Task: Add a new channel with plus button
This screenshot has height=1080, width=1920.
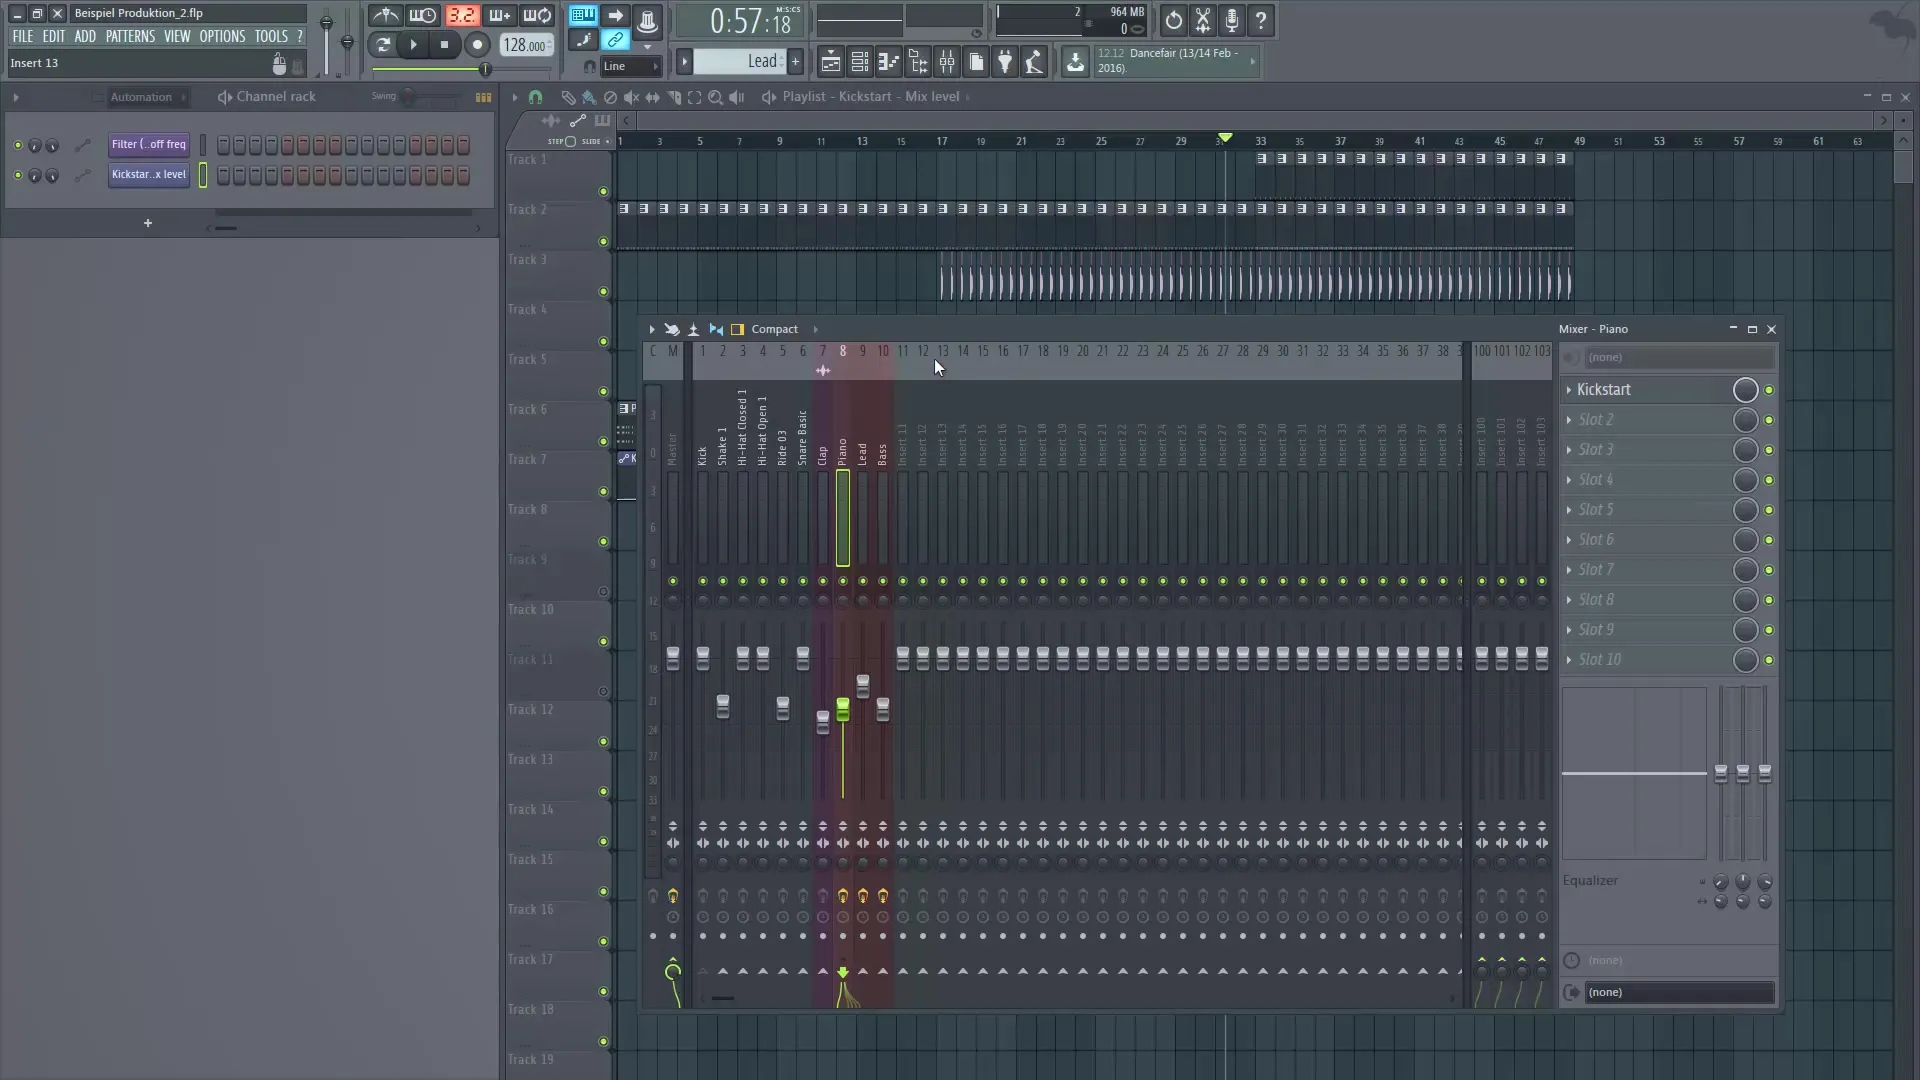Action: tap(148, 223)
